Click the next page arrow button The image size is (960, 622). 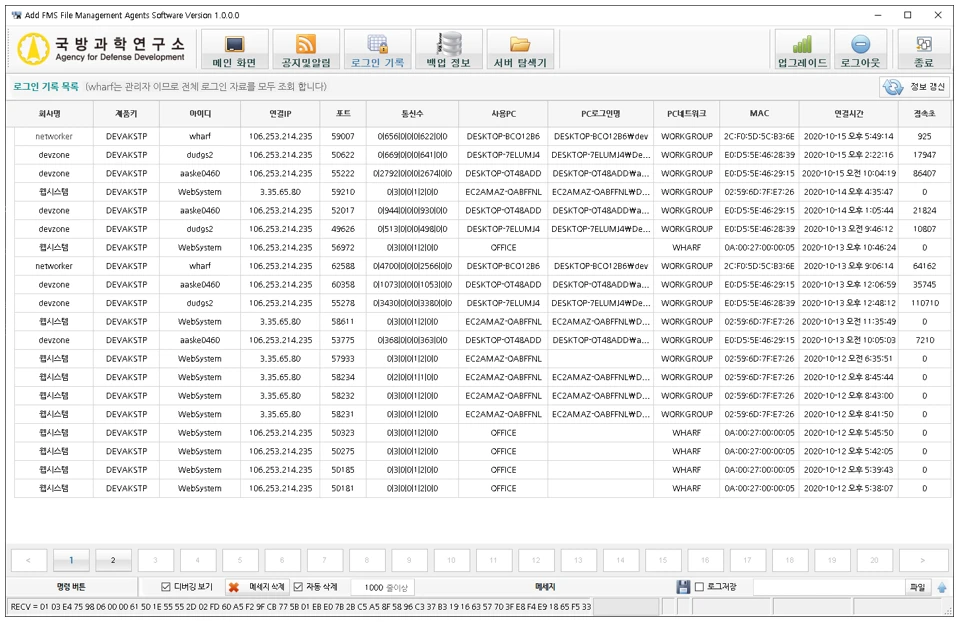(x=923, y=560)
